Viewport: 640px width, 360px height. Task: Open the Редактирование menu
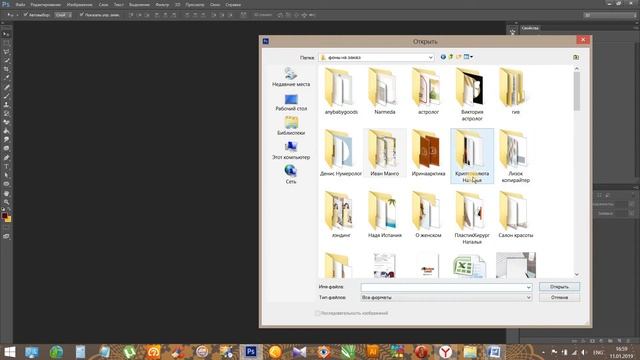[46, 4]
